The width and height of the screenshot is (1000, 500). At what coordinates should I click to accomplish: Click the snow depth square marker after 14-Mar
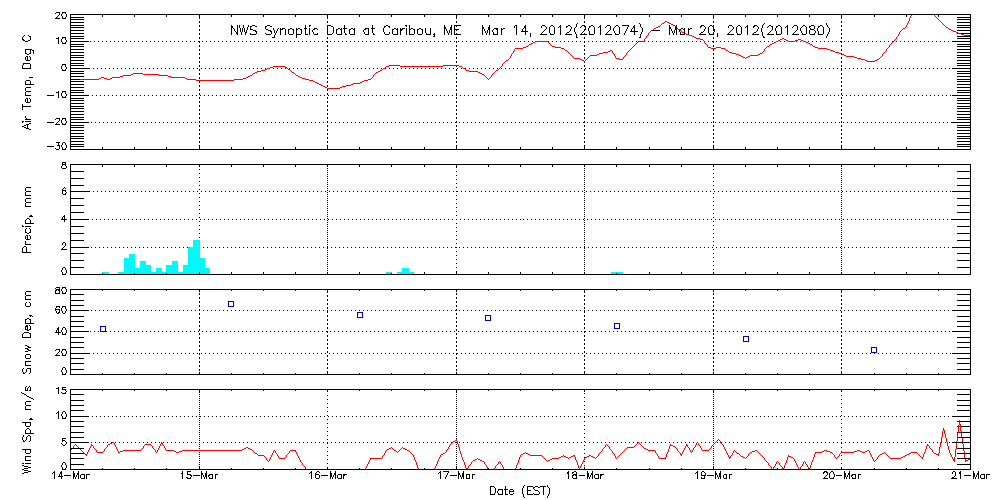pos(103,329)
